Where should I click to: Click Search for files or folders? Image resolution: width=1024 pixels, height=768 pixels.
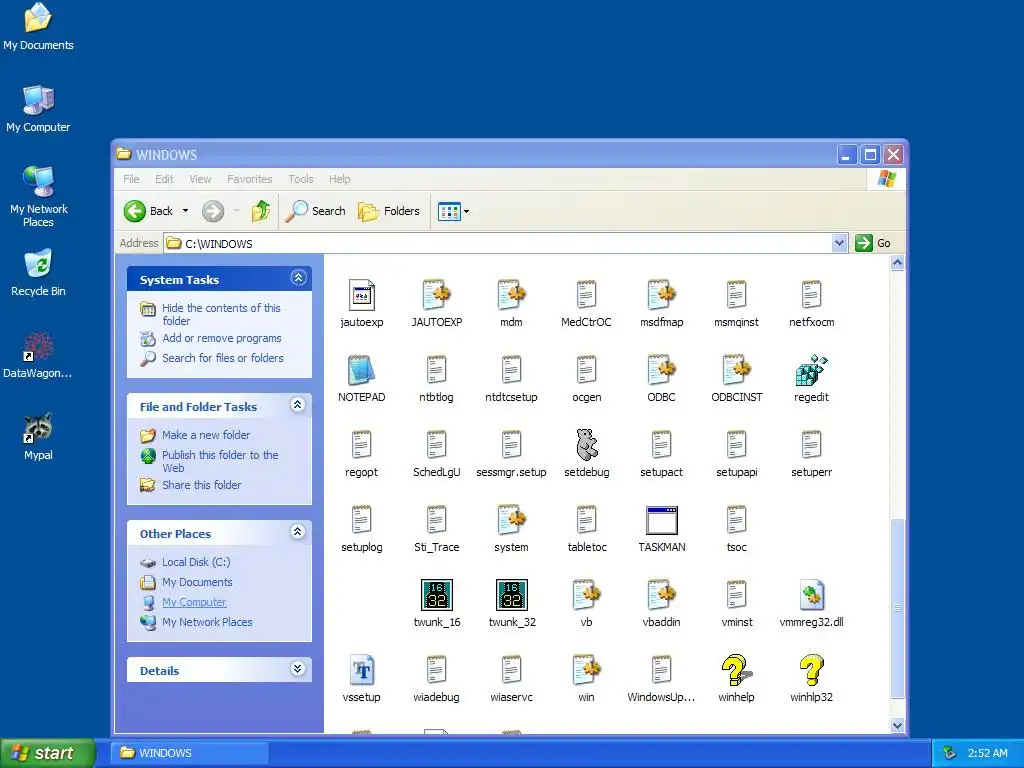223,358
